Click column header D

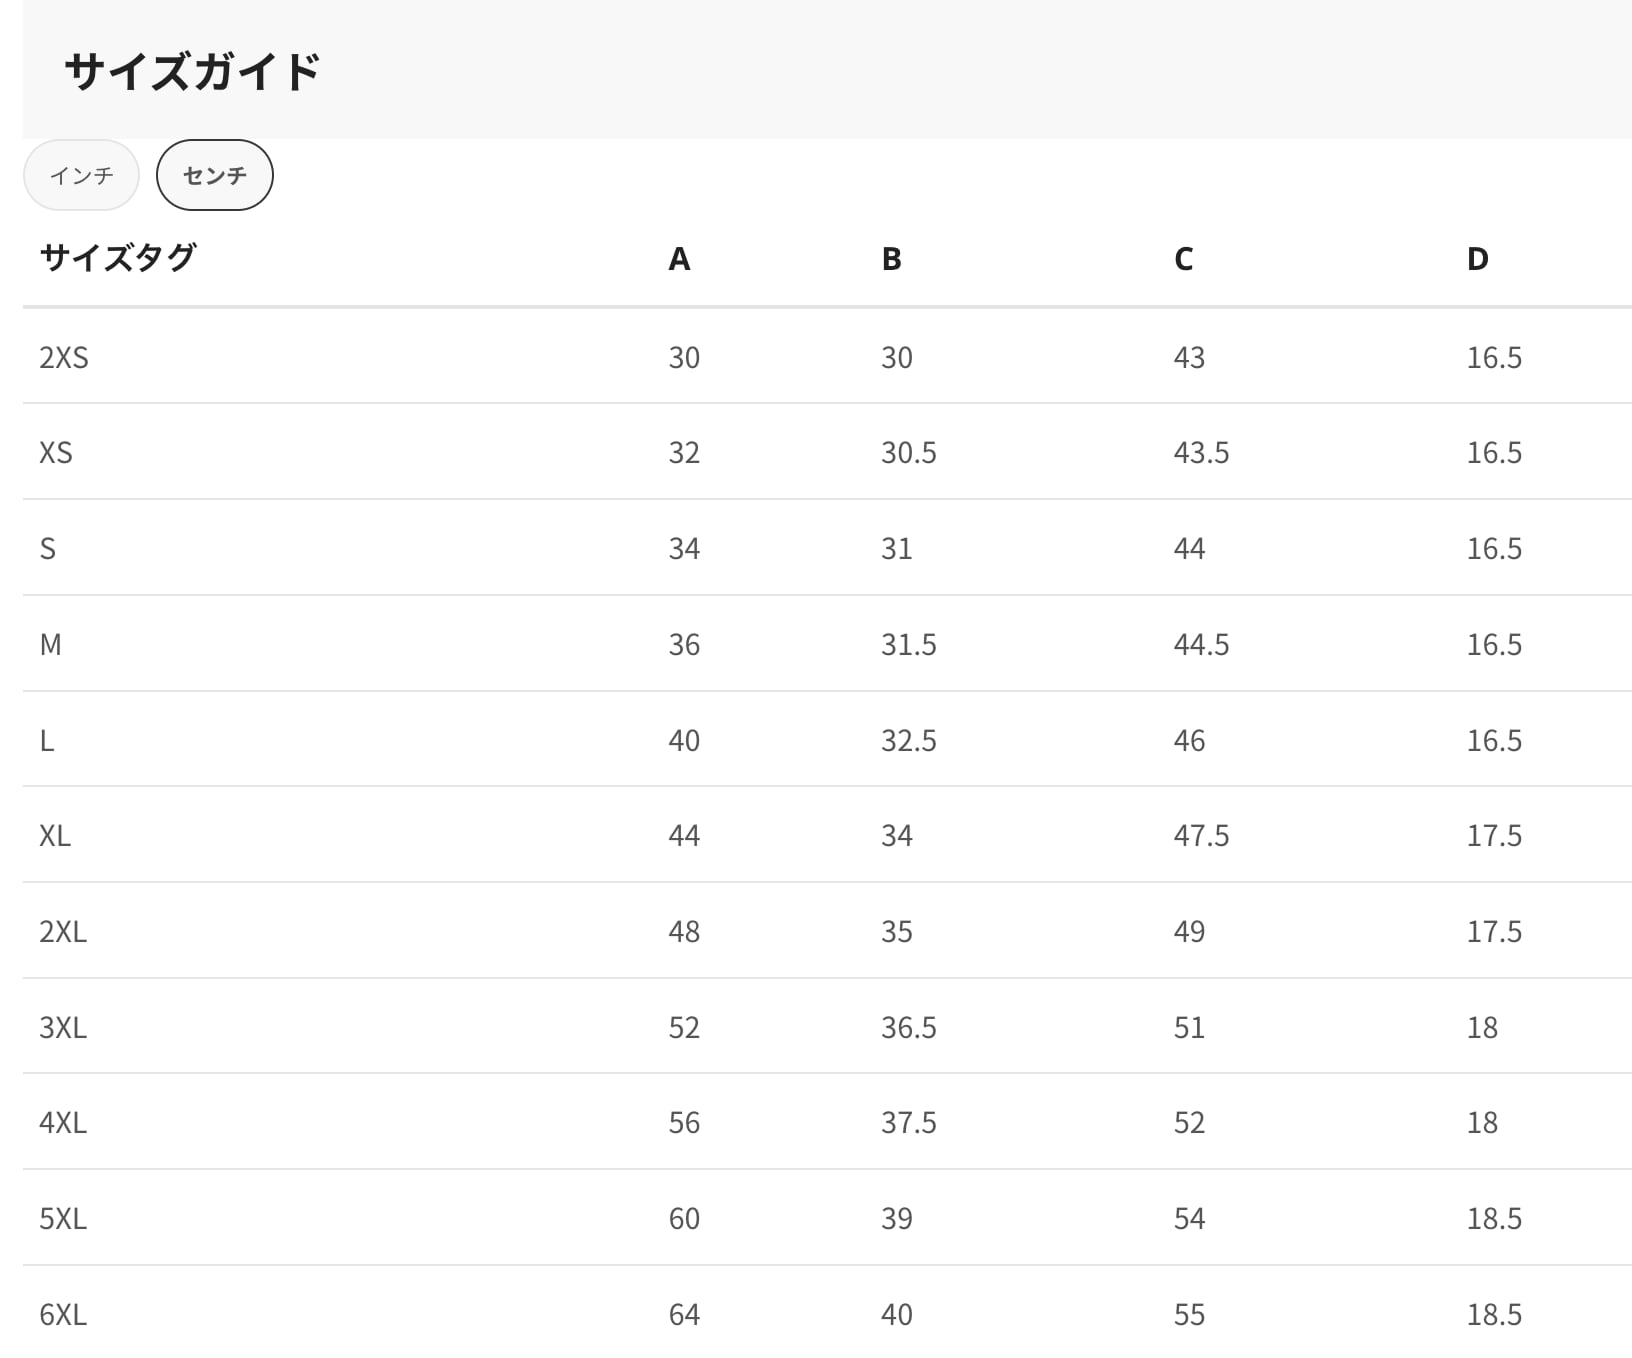pos(1477,259)
